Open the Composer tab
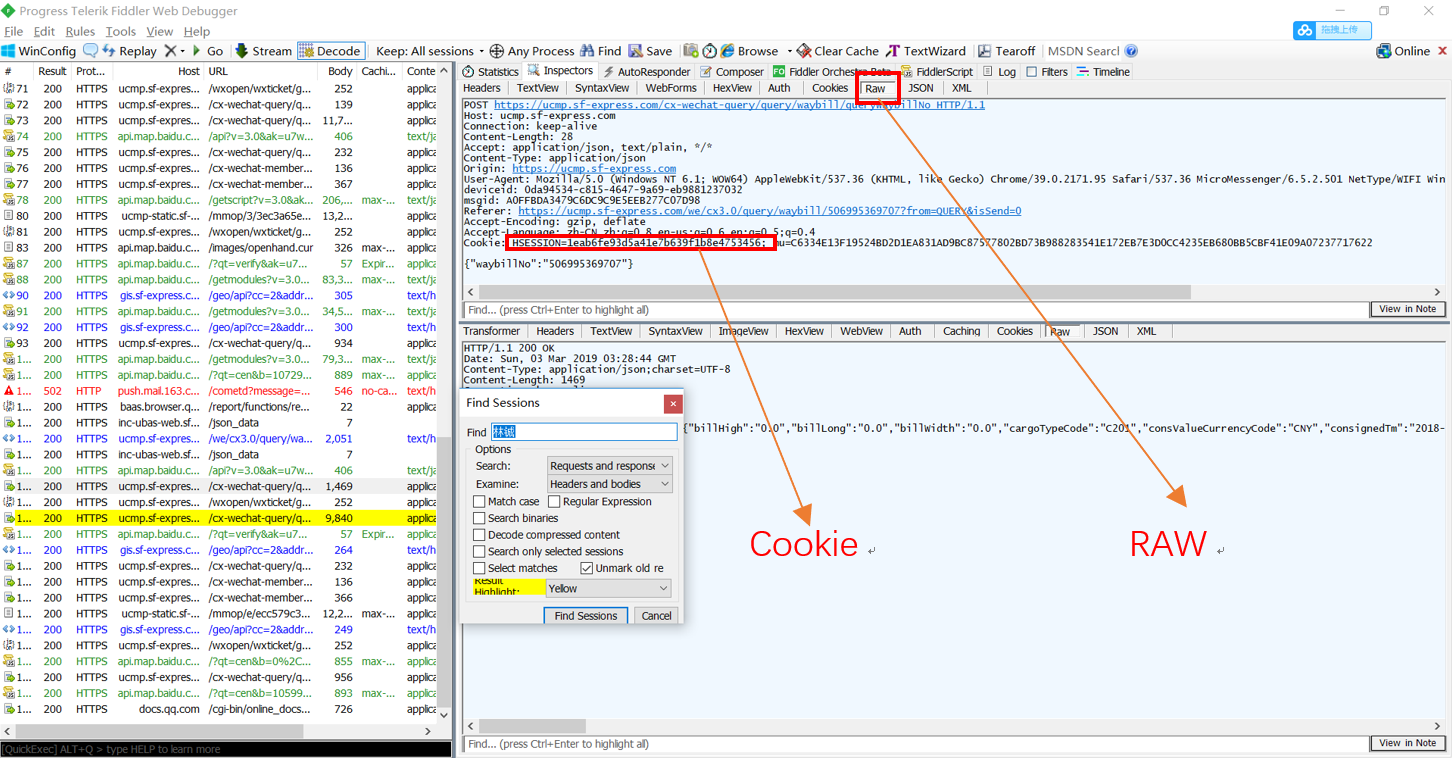 click(732, 72)
